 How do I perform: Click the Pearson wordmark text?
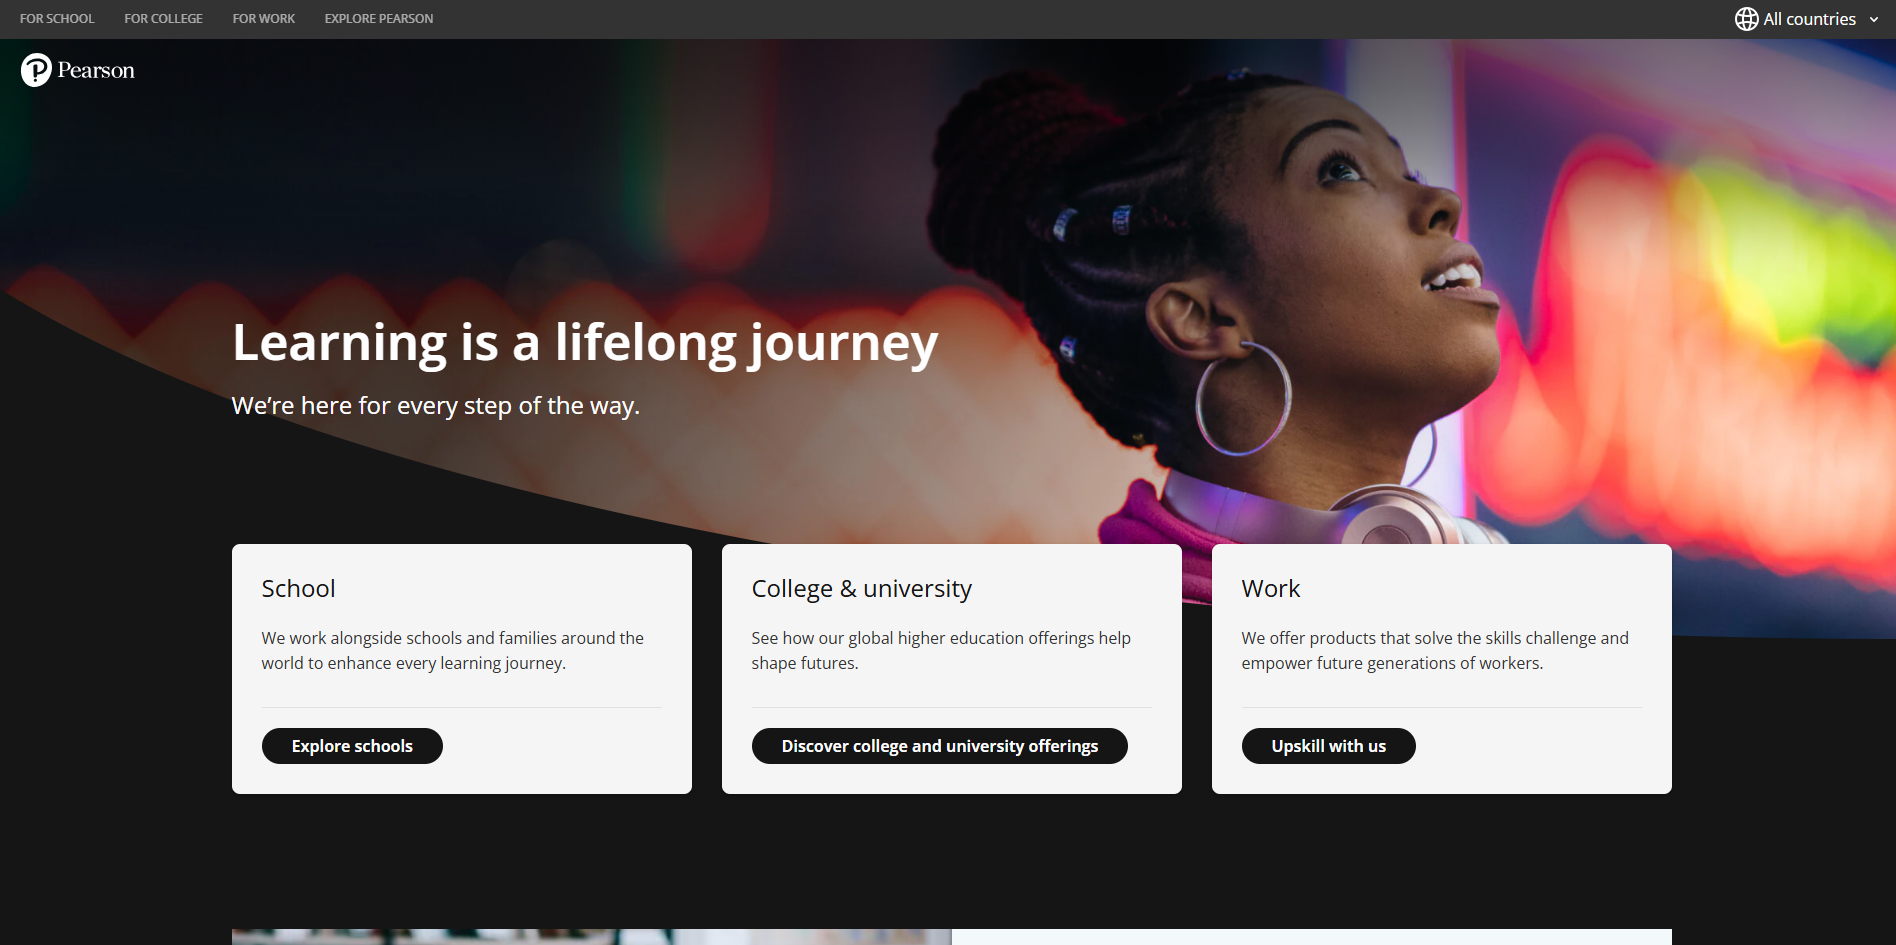[x=96, y=71]
